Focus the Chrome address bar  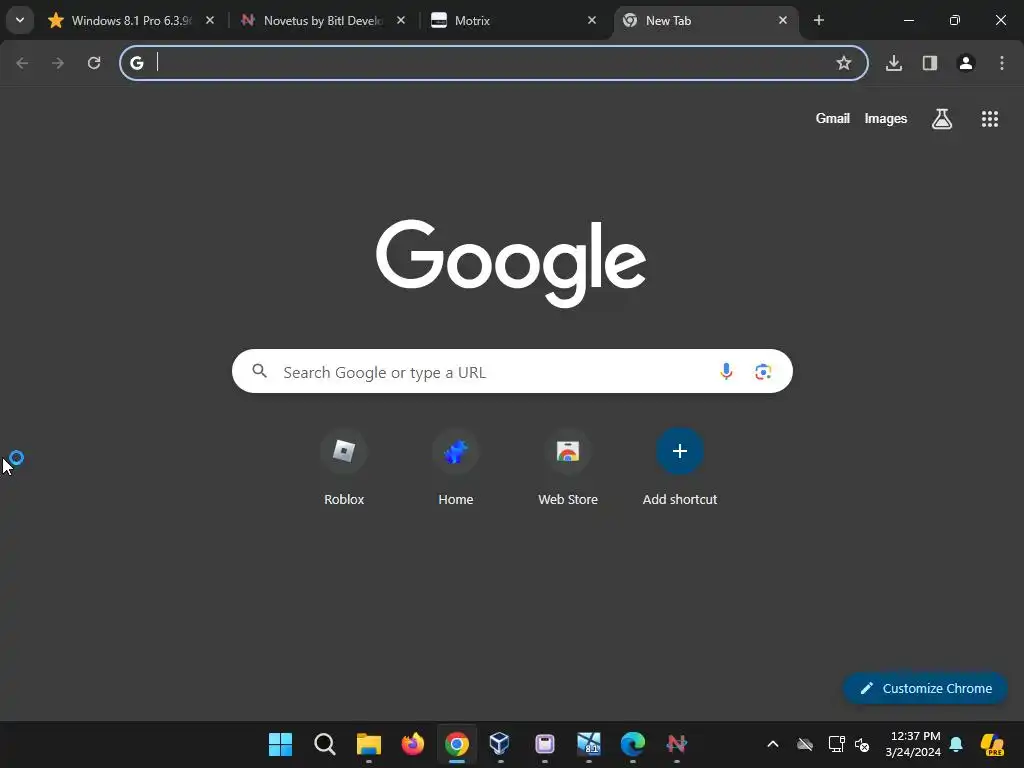tap(494, 63)
